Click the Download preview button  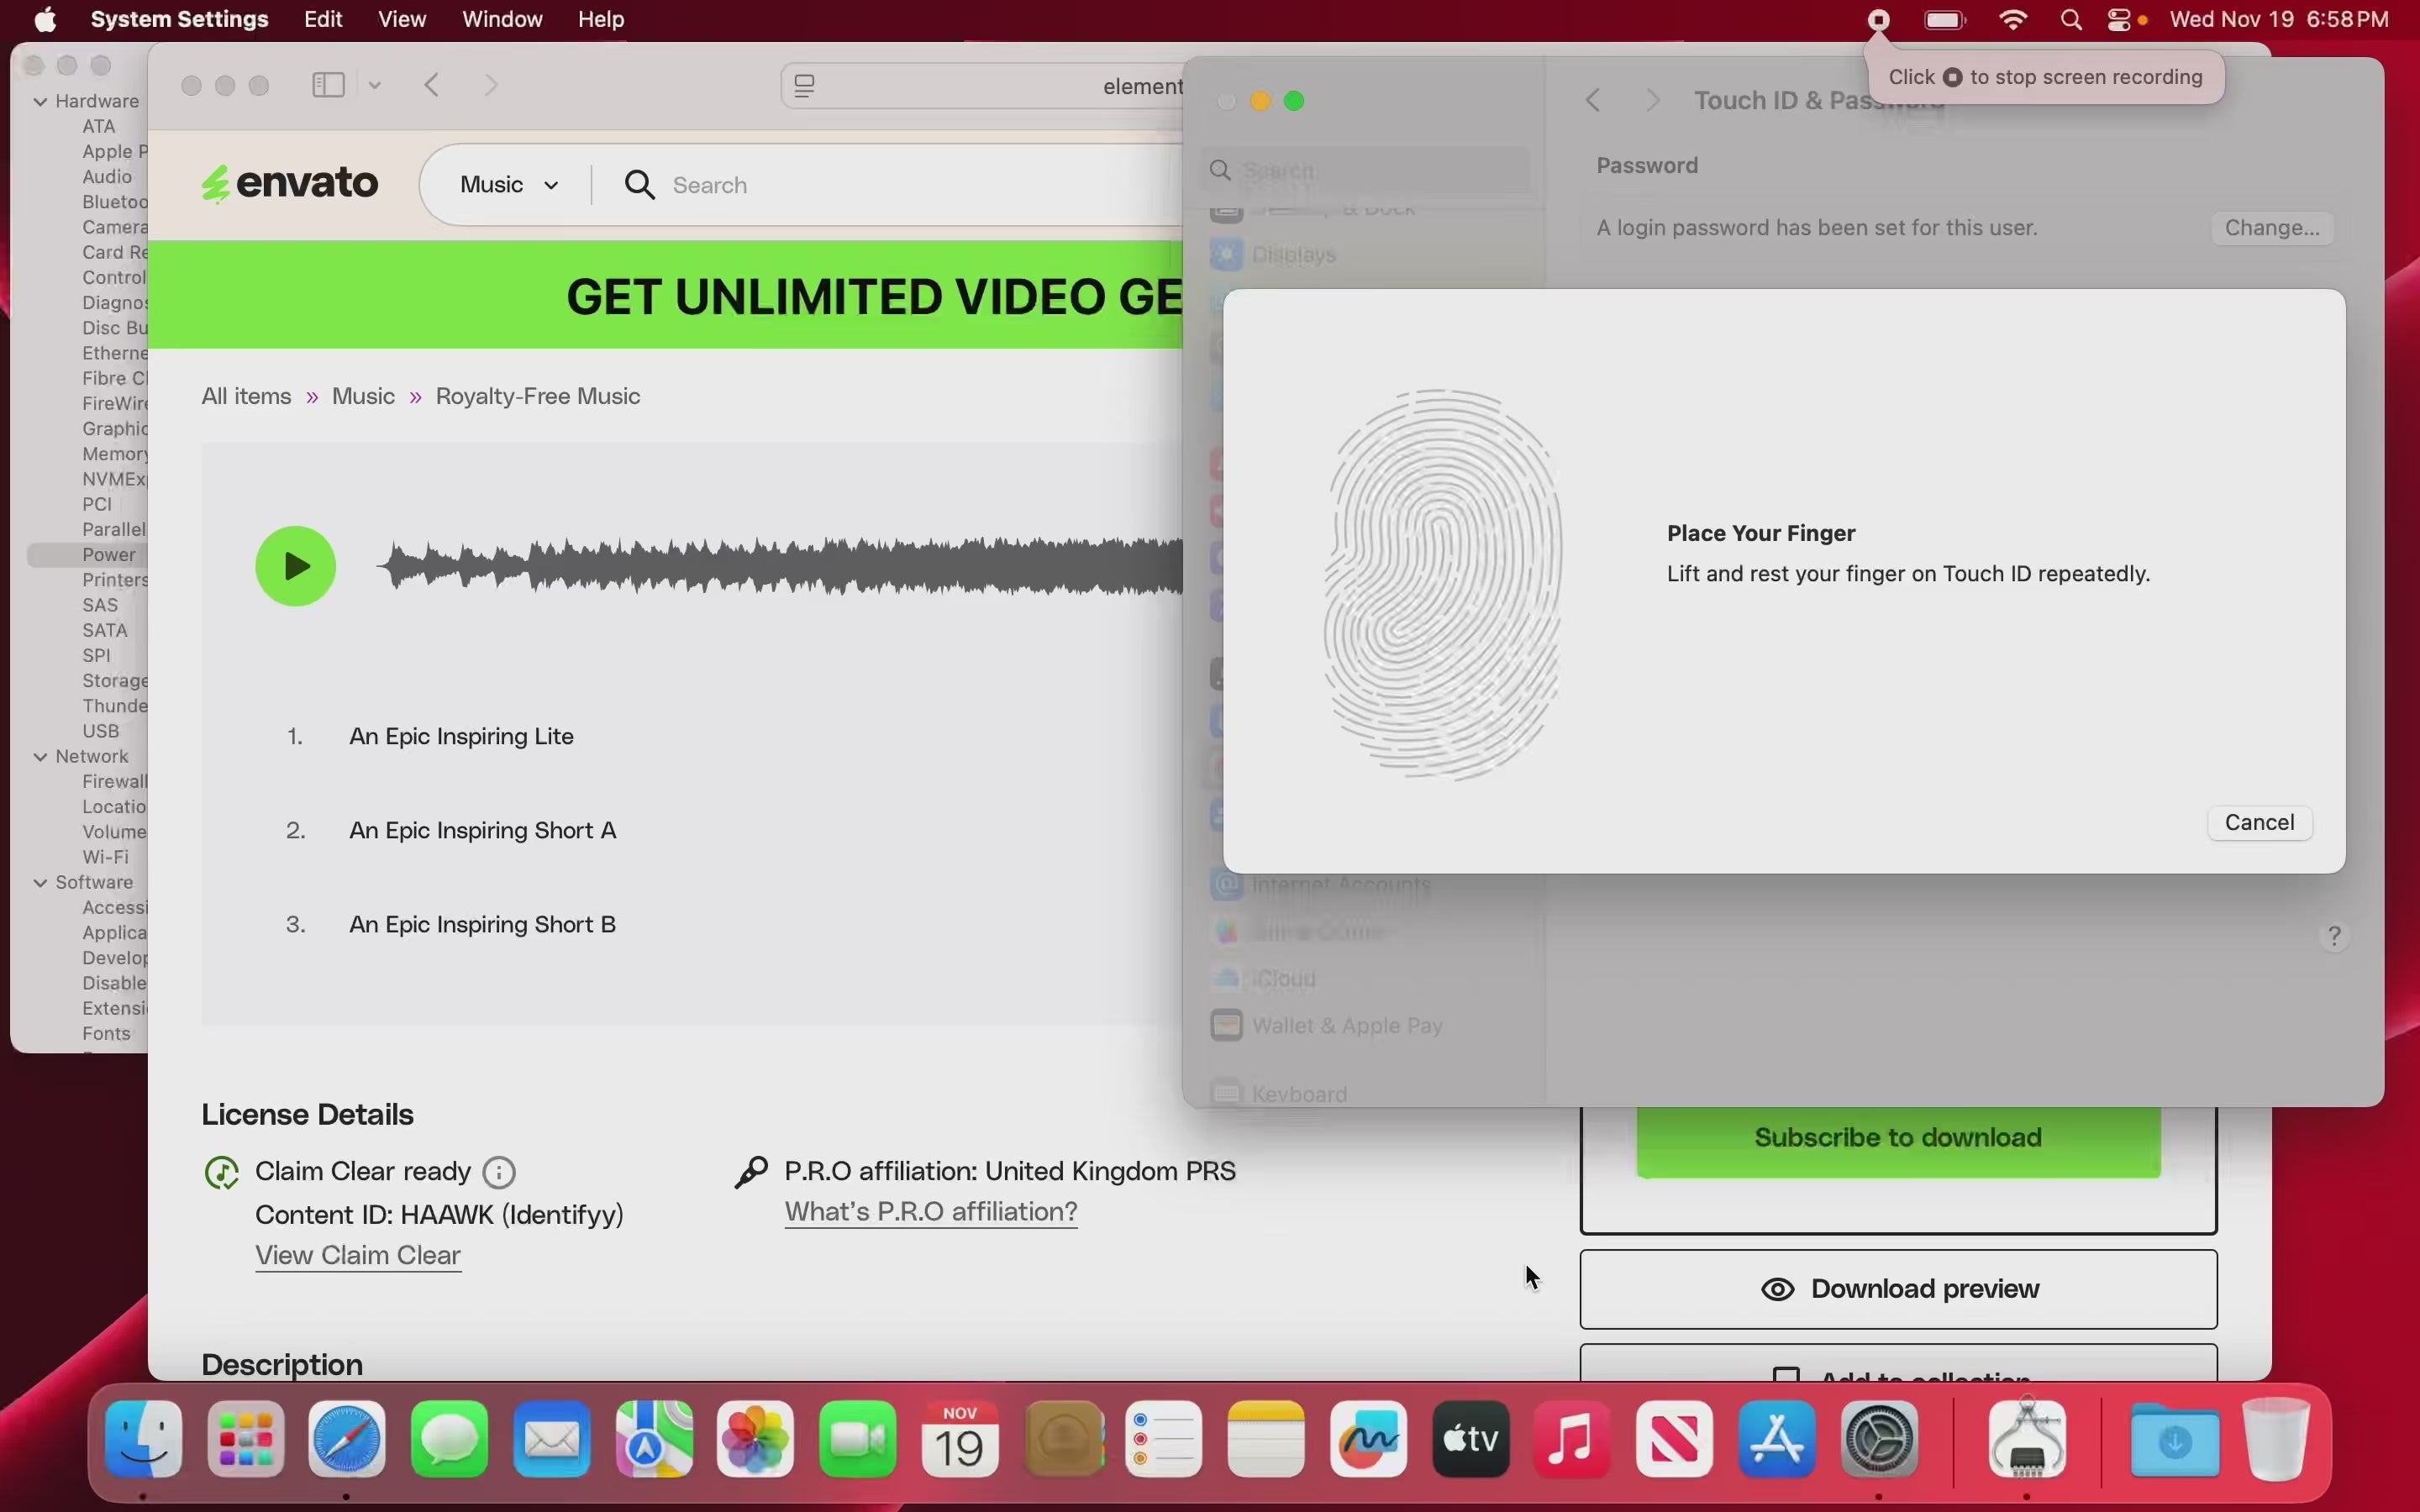click(1898, 1289)
